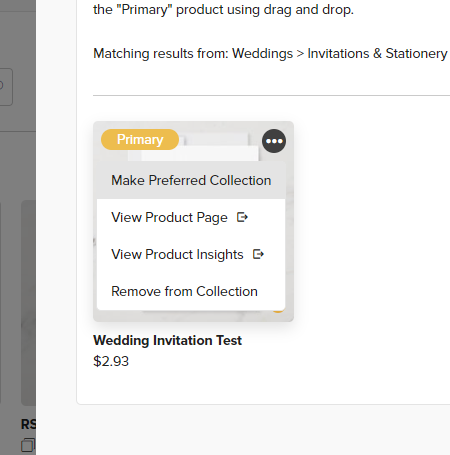The width and height of the screenshot is (450, 455).
Task: Choose View Product Insights menu entry
Action: click(x=191, y=254)
